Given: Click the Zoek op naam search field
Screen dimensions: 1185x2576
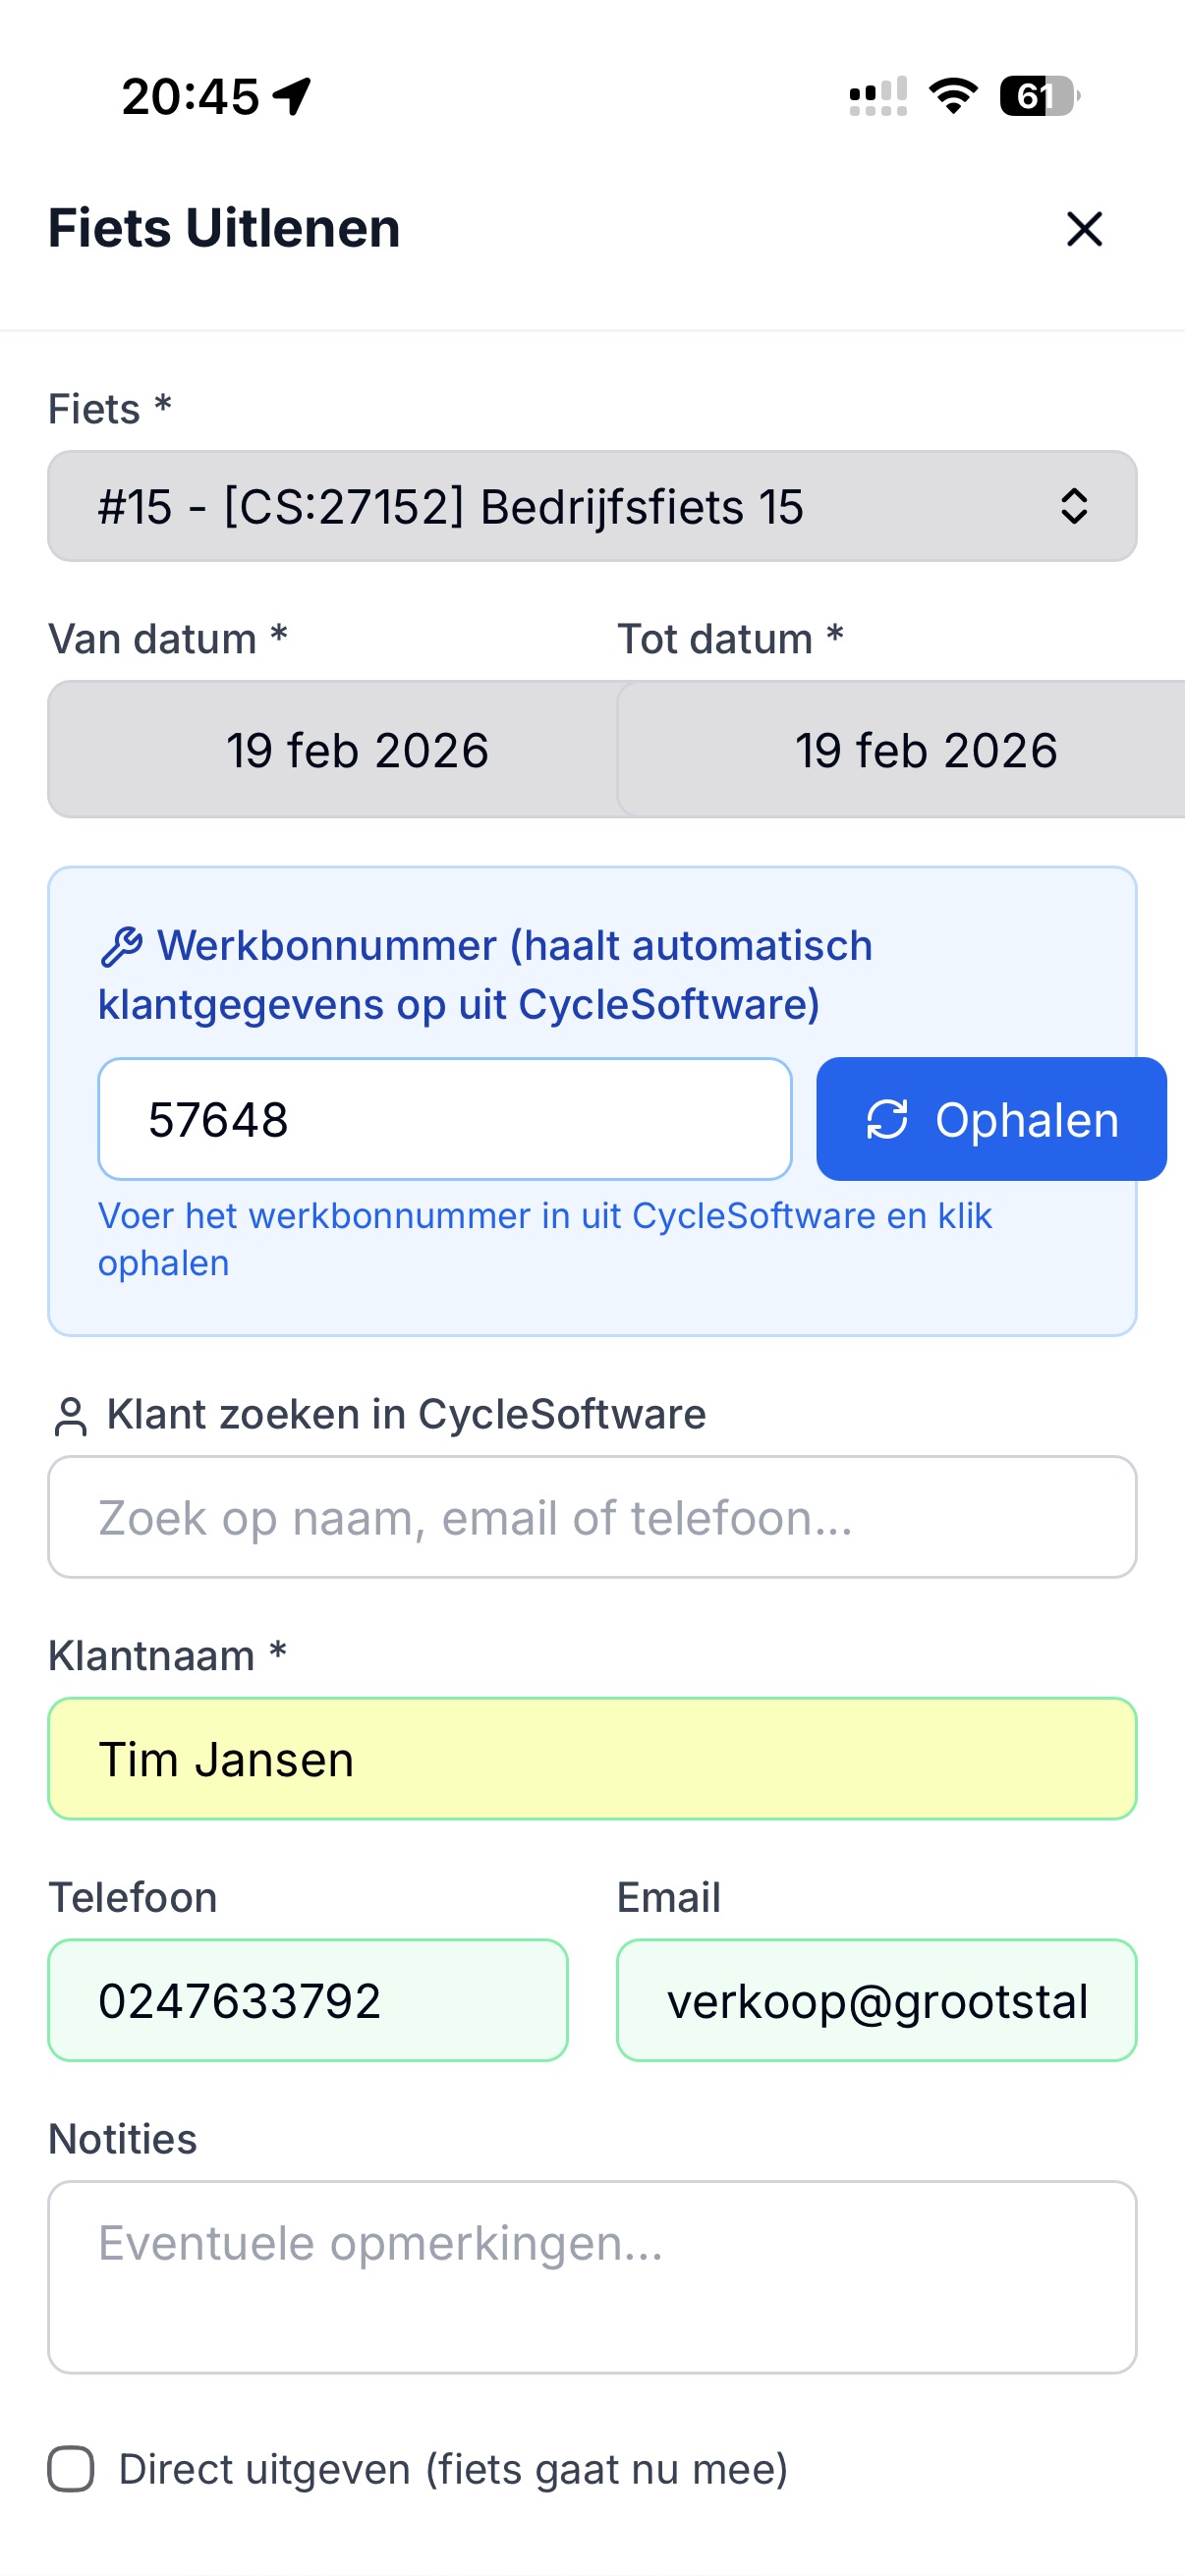Looking at the screenshot, I should (x=592, y=1517).
